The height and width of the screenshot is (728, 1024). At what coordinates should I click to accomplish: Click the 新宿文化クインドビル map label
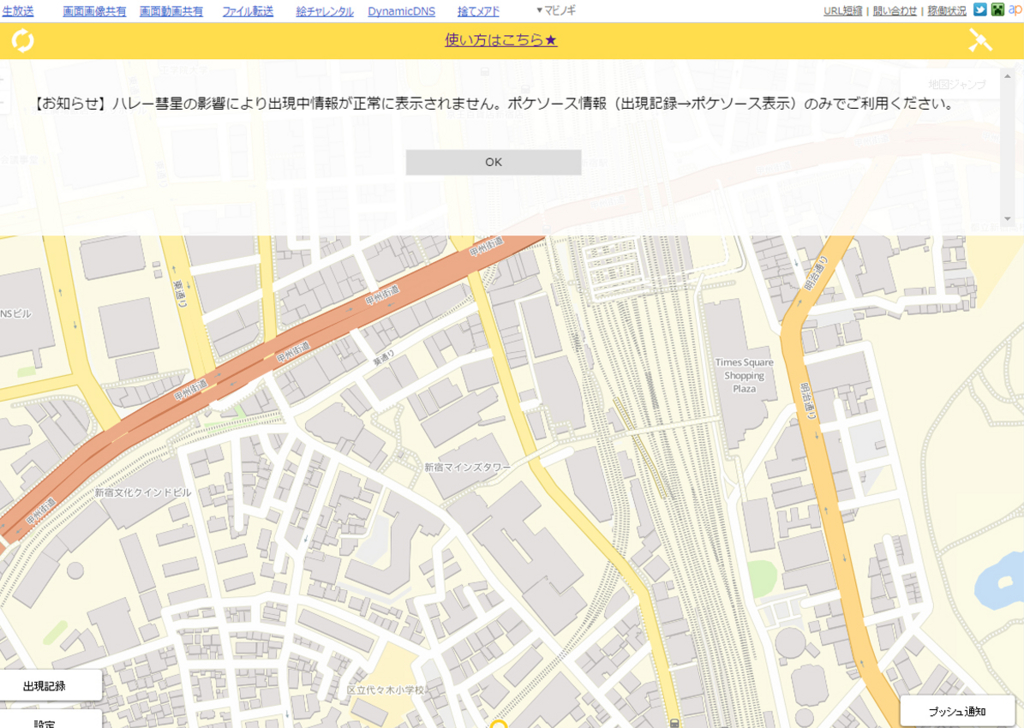pos(143,492)
